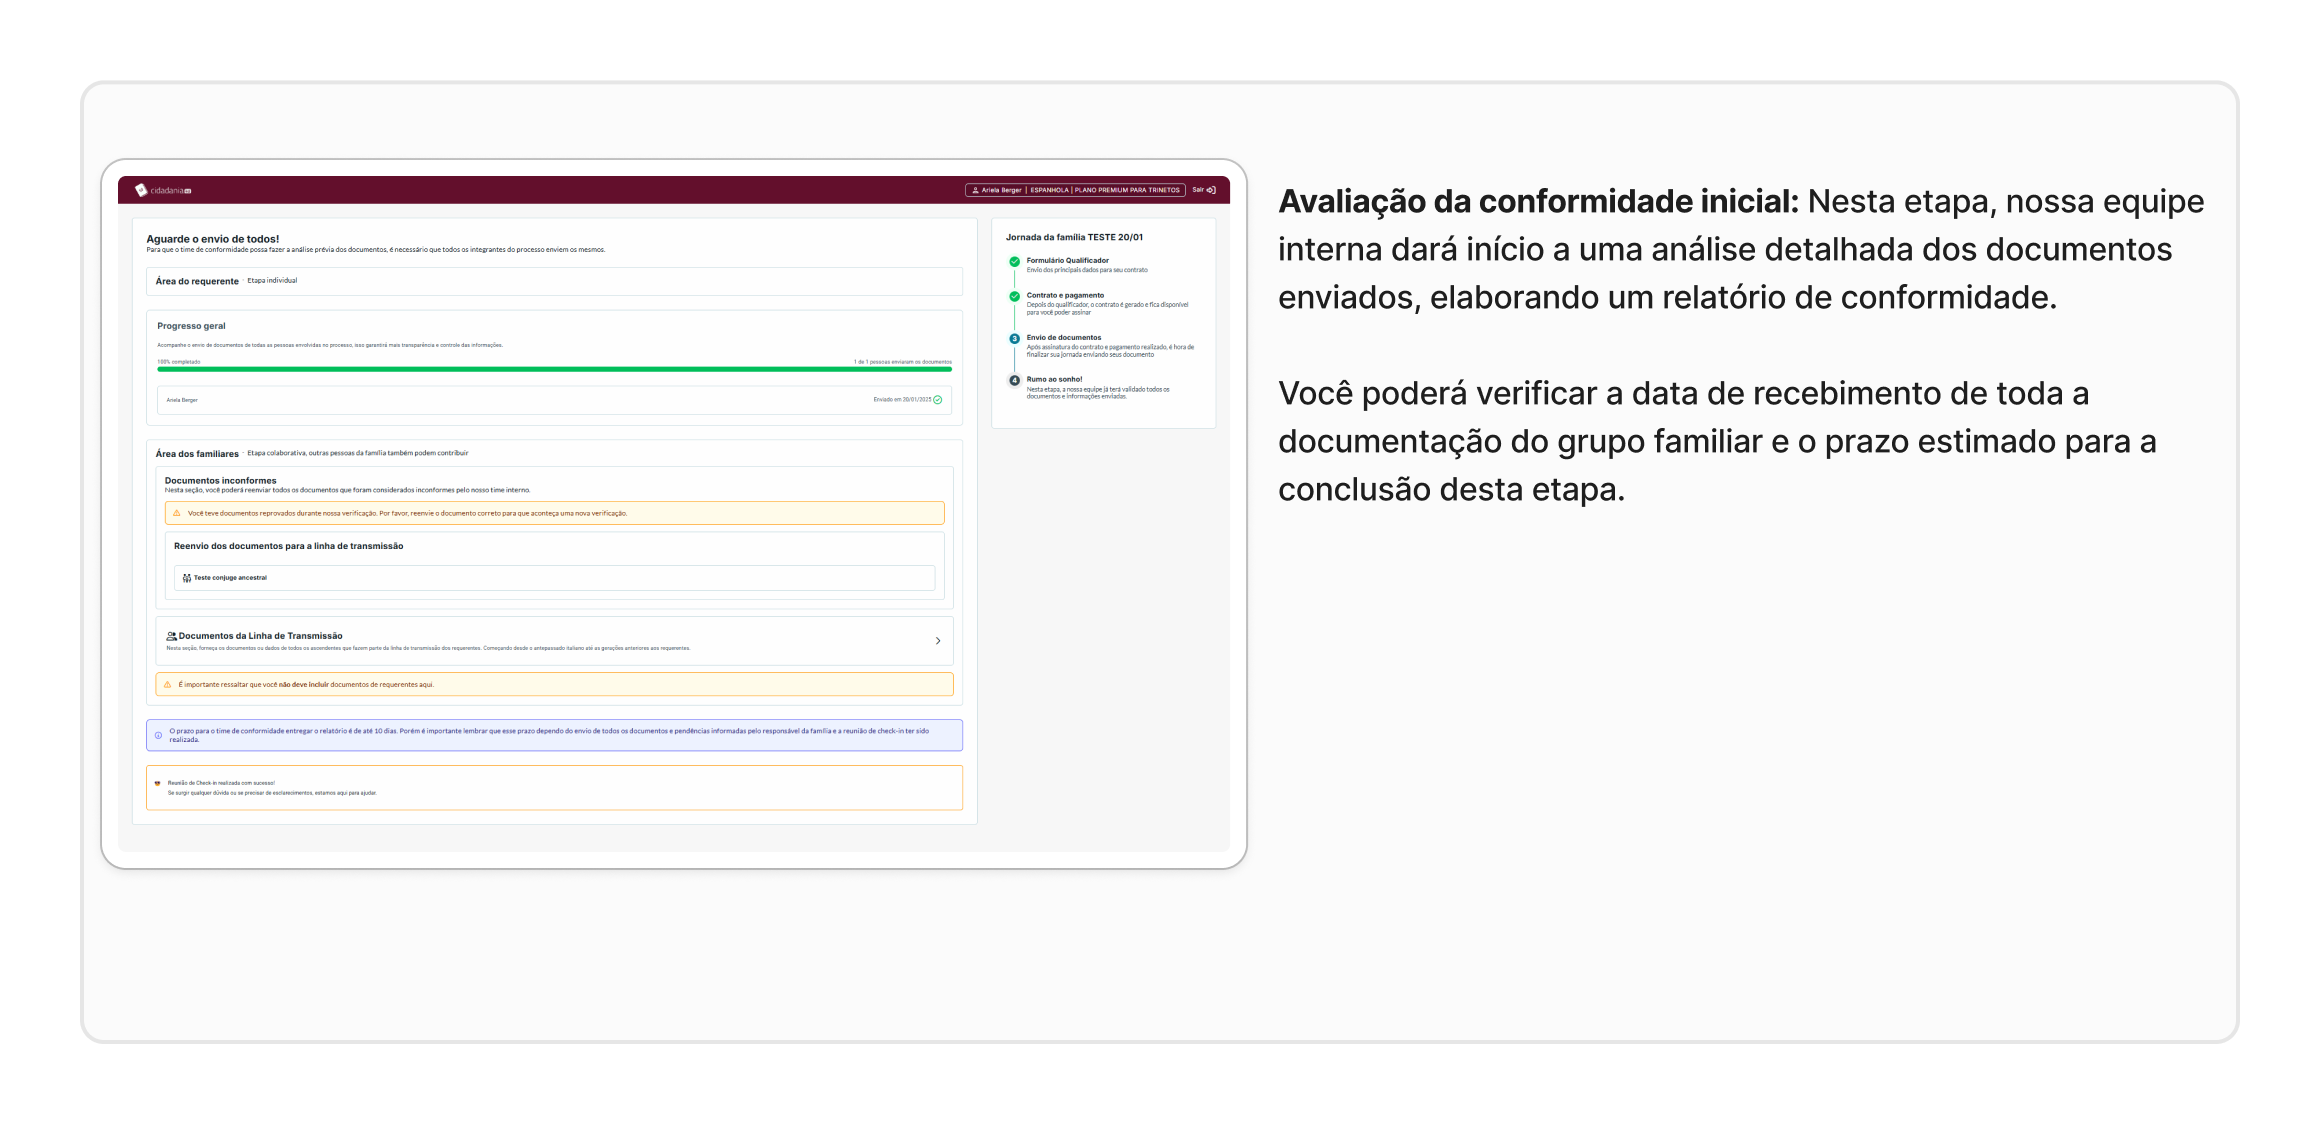Image resolution: width=2320 pixels, height=1124 pixels.
Task: Click the cidadania logo in the header
Action: tap(163, 190)
